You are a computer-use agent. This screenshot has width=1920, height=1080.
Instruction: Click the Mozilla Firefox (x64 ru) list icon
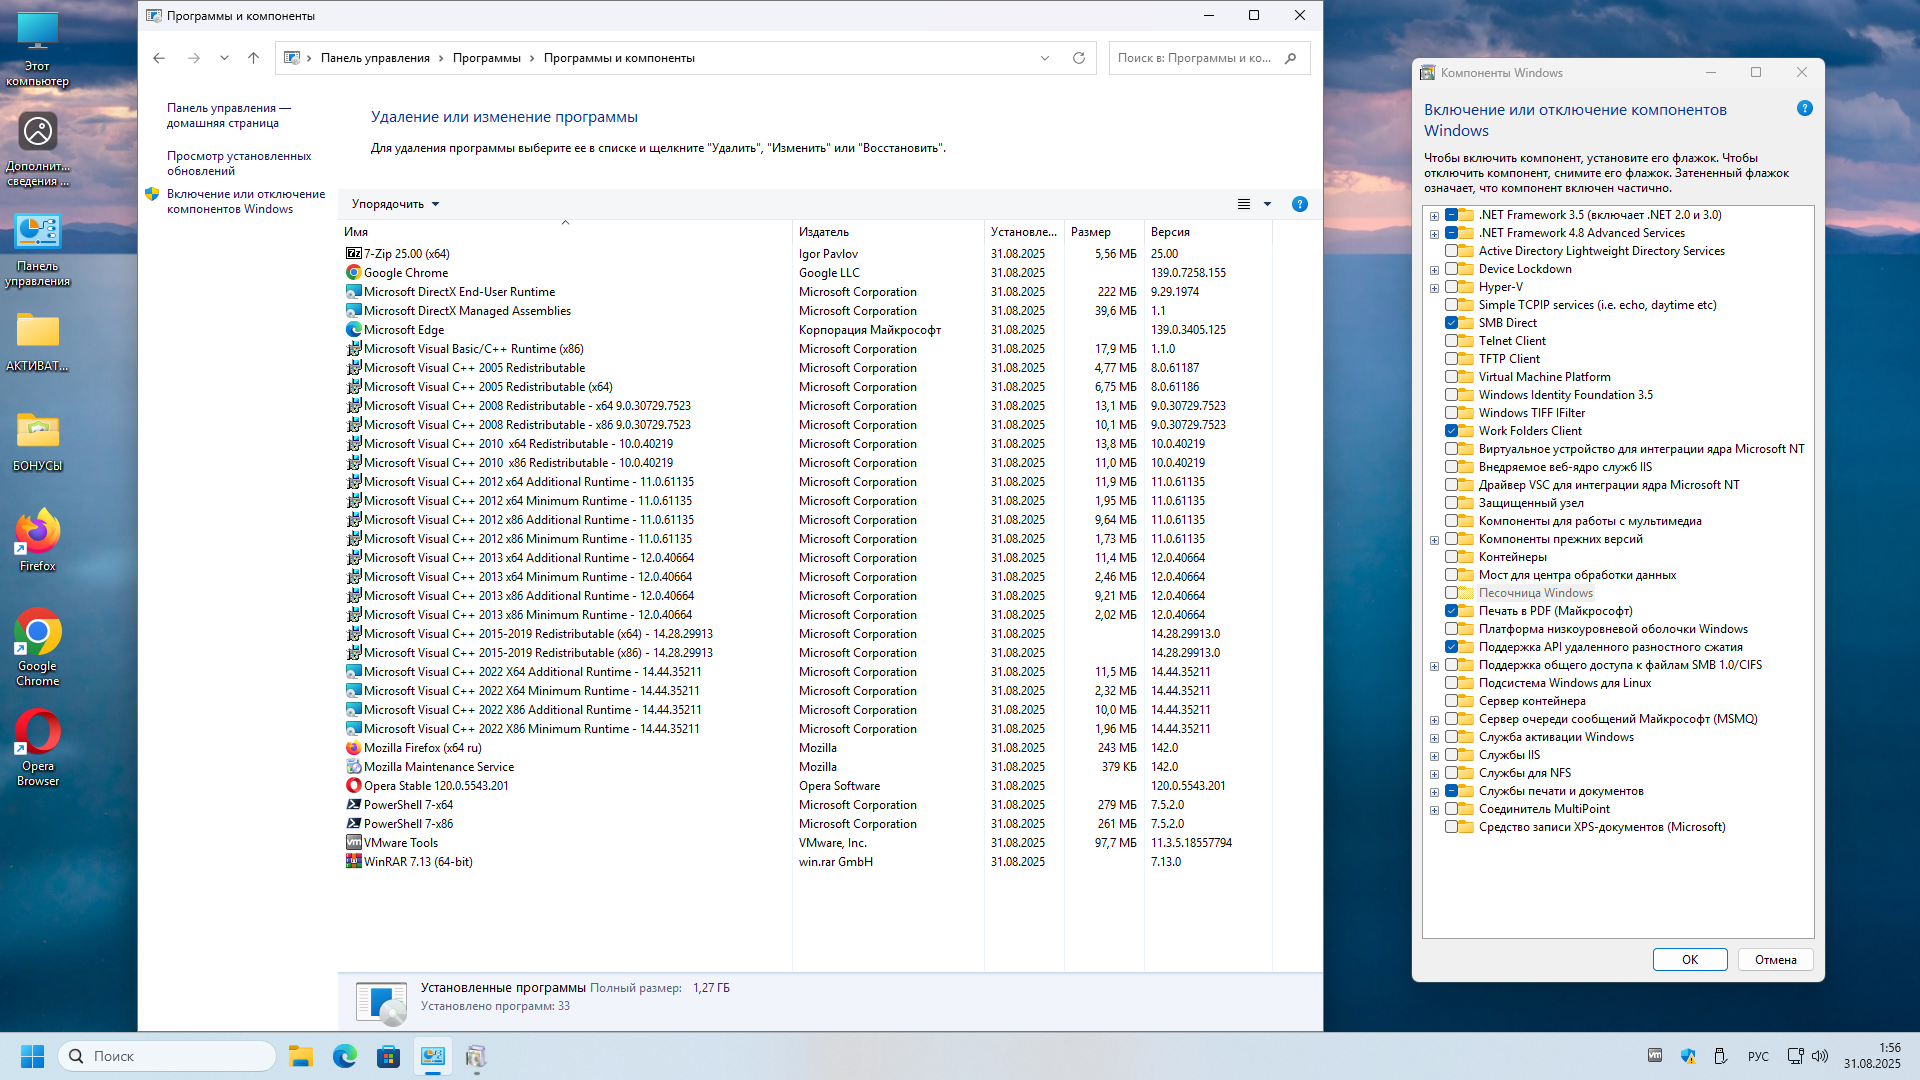coord(353,748)
